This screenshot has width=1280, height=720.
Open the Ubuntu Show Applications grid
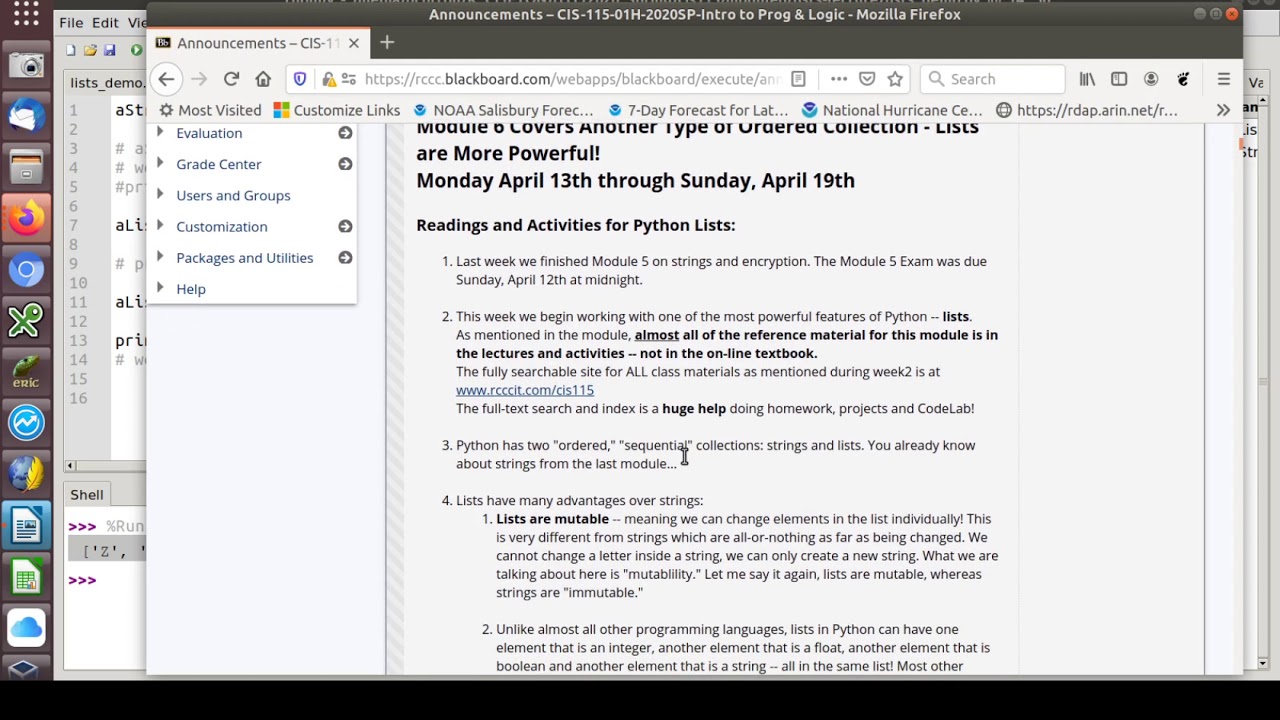26,14
